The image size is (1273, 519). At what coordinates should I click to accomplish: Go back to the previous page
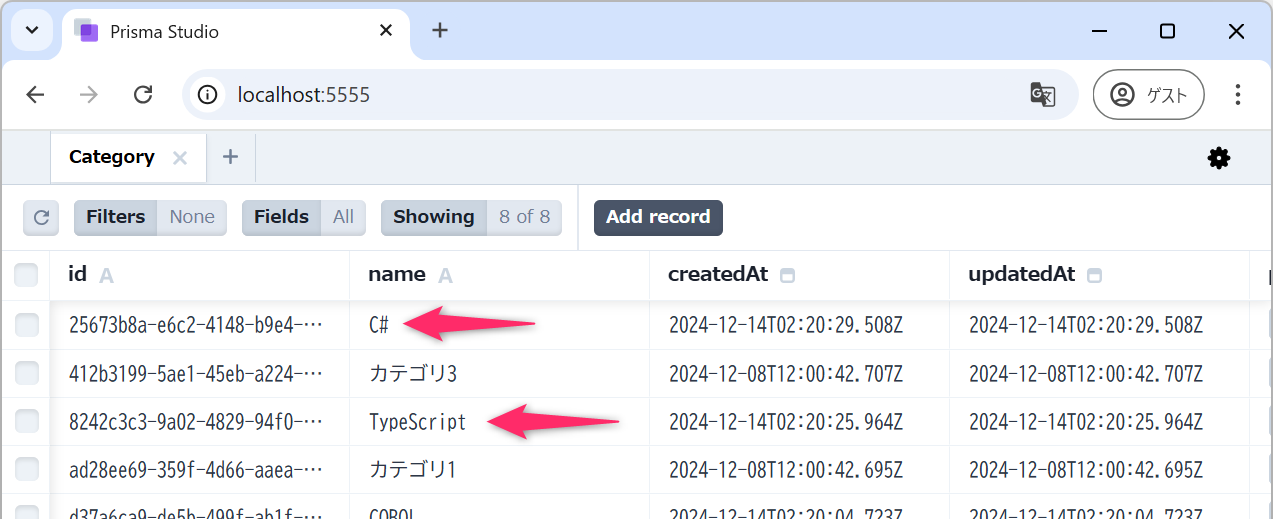pyautogui.click(x=35, y=95)
